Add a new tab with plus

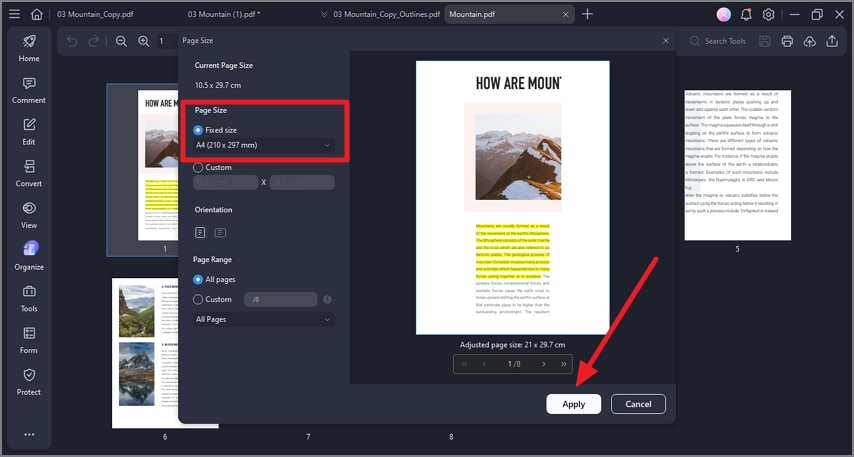[587, 14]
